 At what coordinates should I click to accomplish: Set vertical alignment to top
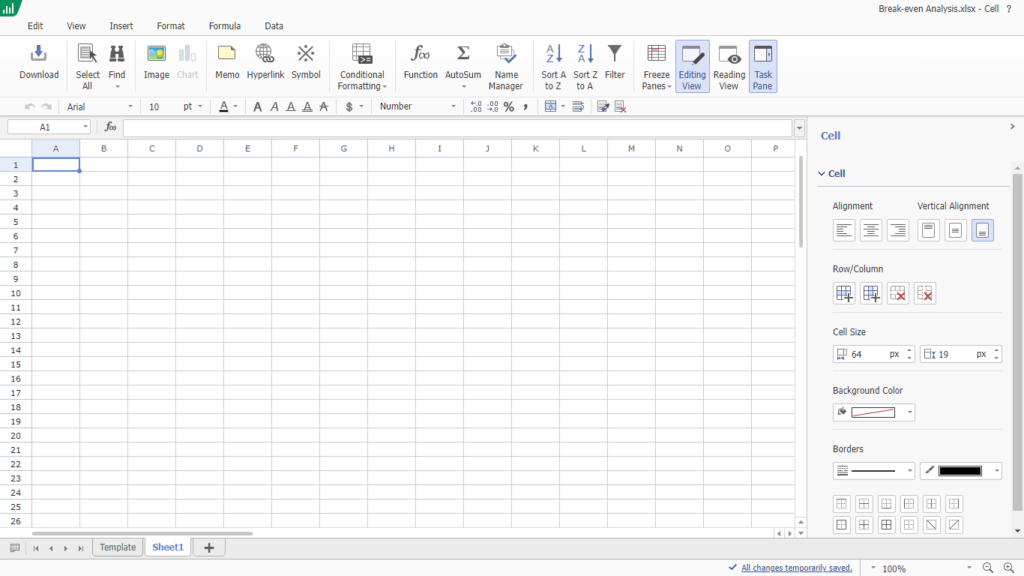928,230
